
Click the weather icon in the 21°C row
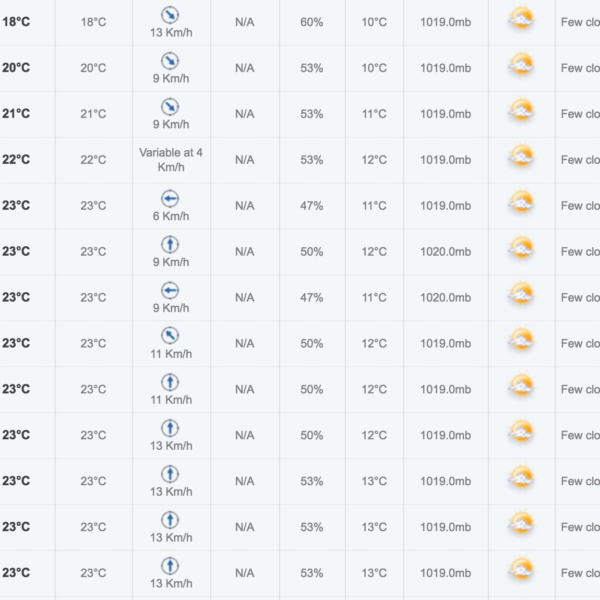click(521, 111)
